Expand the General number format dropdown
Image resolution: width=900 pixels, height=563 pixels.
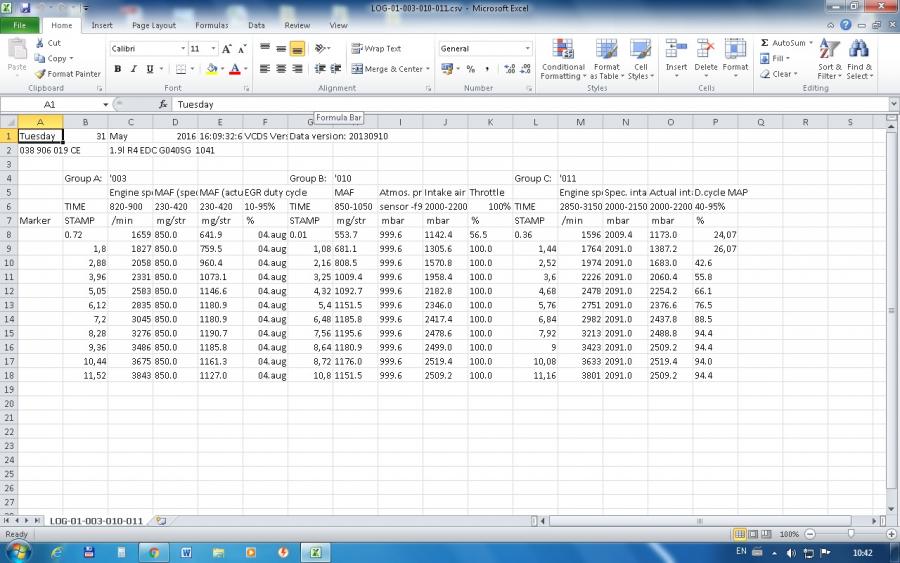527,48
